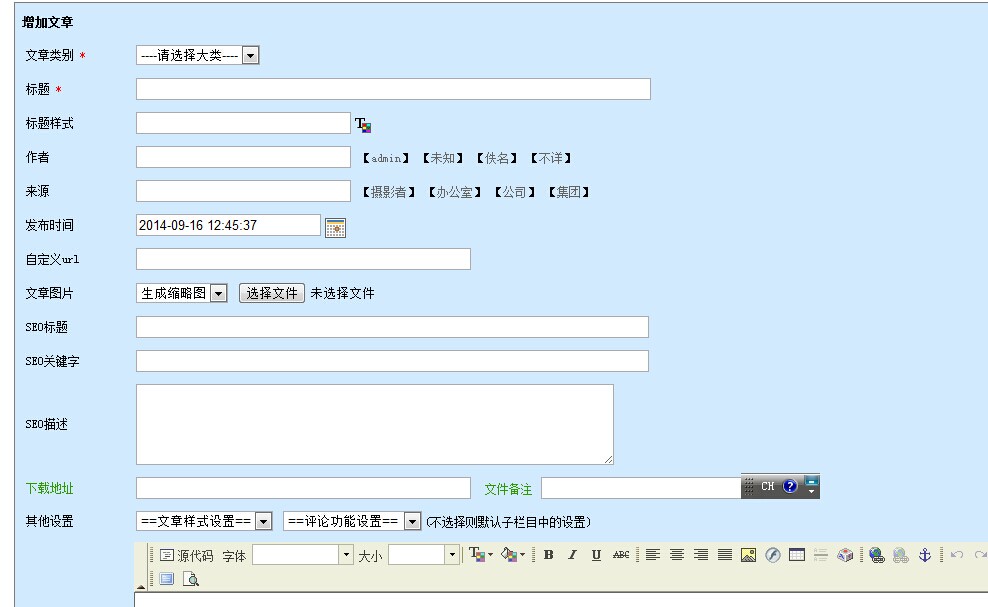
Task: Open the calendar picker beside publish time
Action: tap(336, 227)
